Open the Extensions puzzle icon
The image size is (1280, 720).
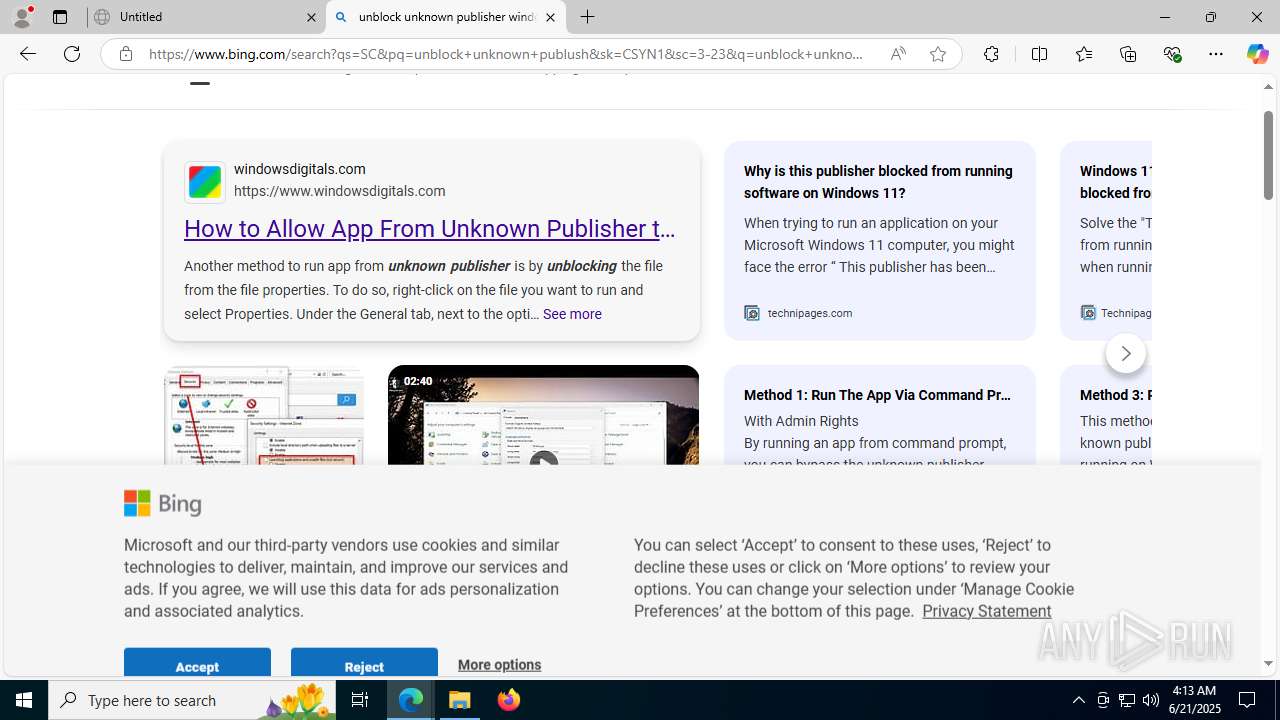click(x=991, y=54)
